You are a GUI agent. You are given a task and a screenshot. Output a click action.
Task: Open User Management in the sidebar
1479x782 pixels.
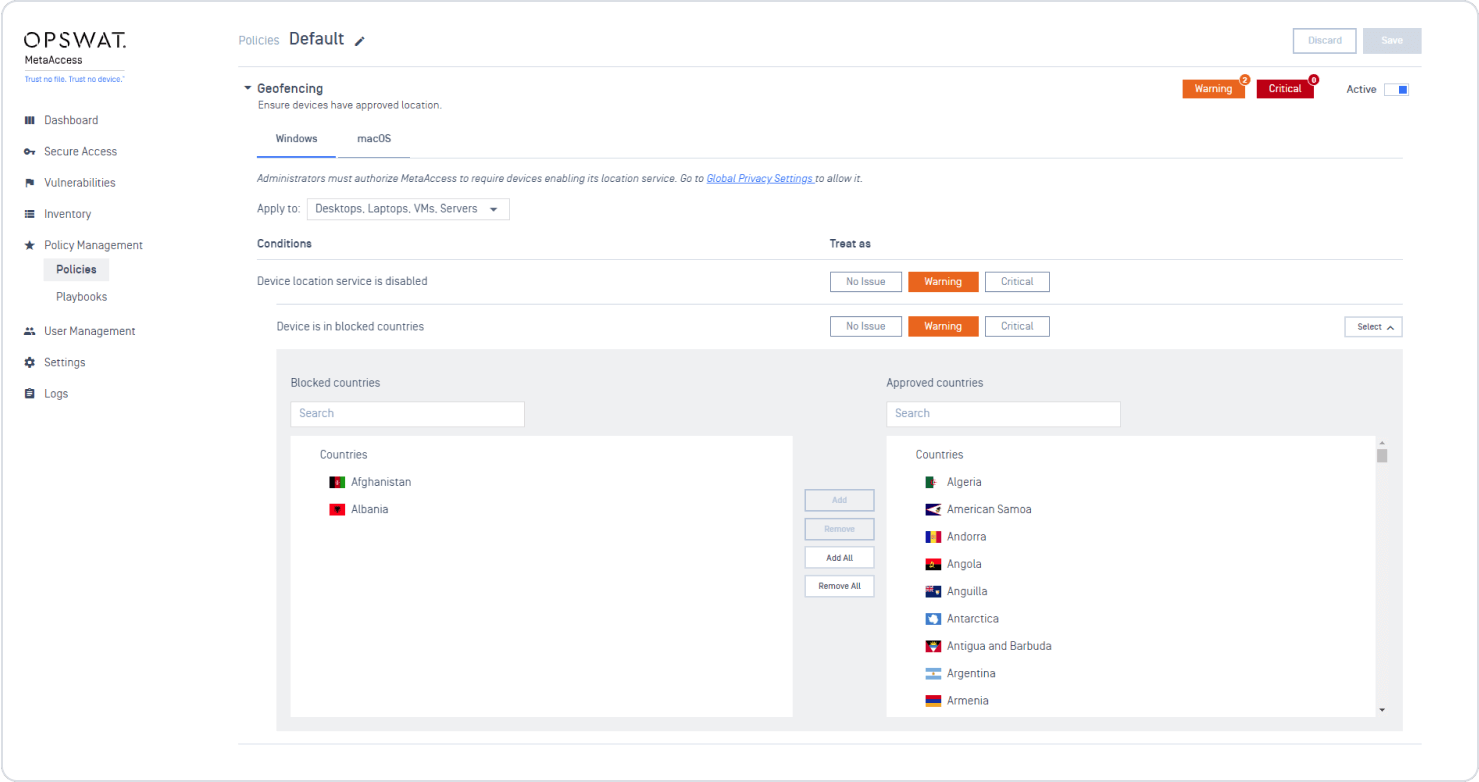pyautogui.click(x=89, y=331)
